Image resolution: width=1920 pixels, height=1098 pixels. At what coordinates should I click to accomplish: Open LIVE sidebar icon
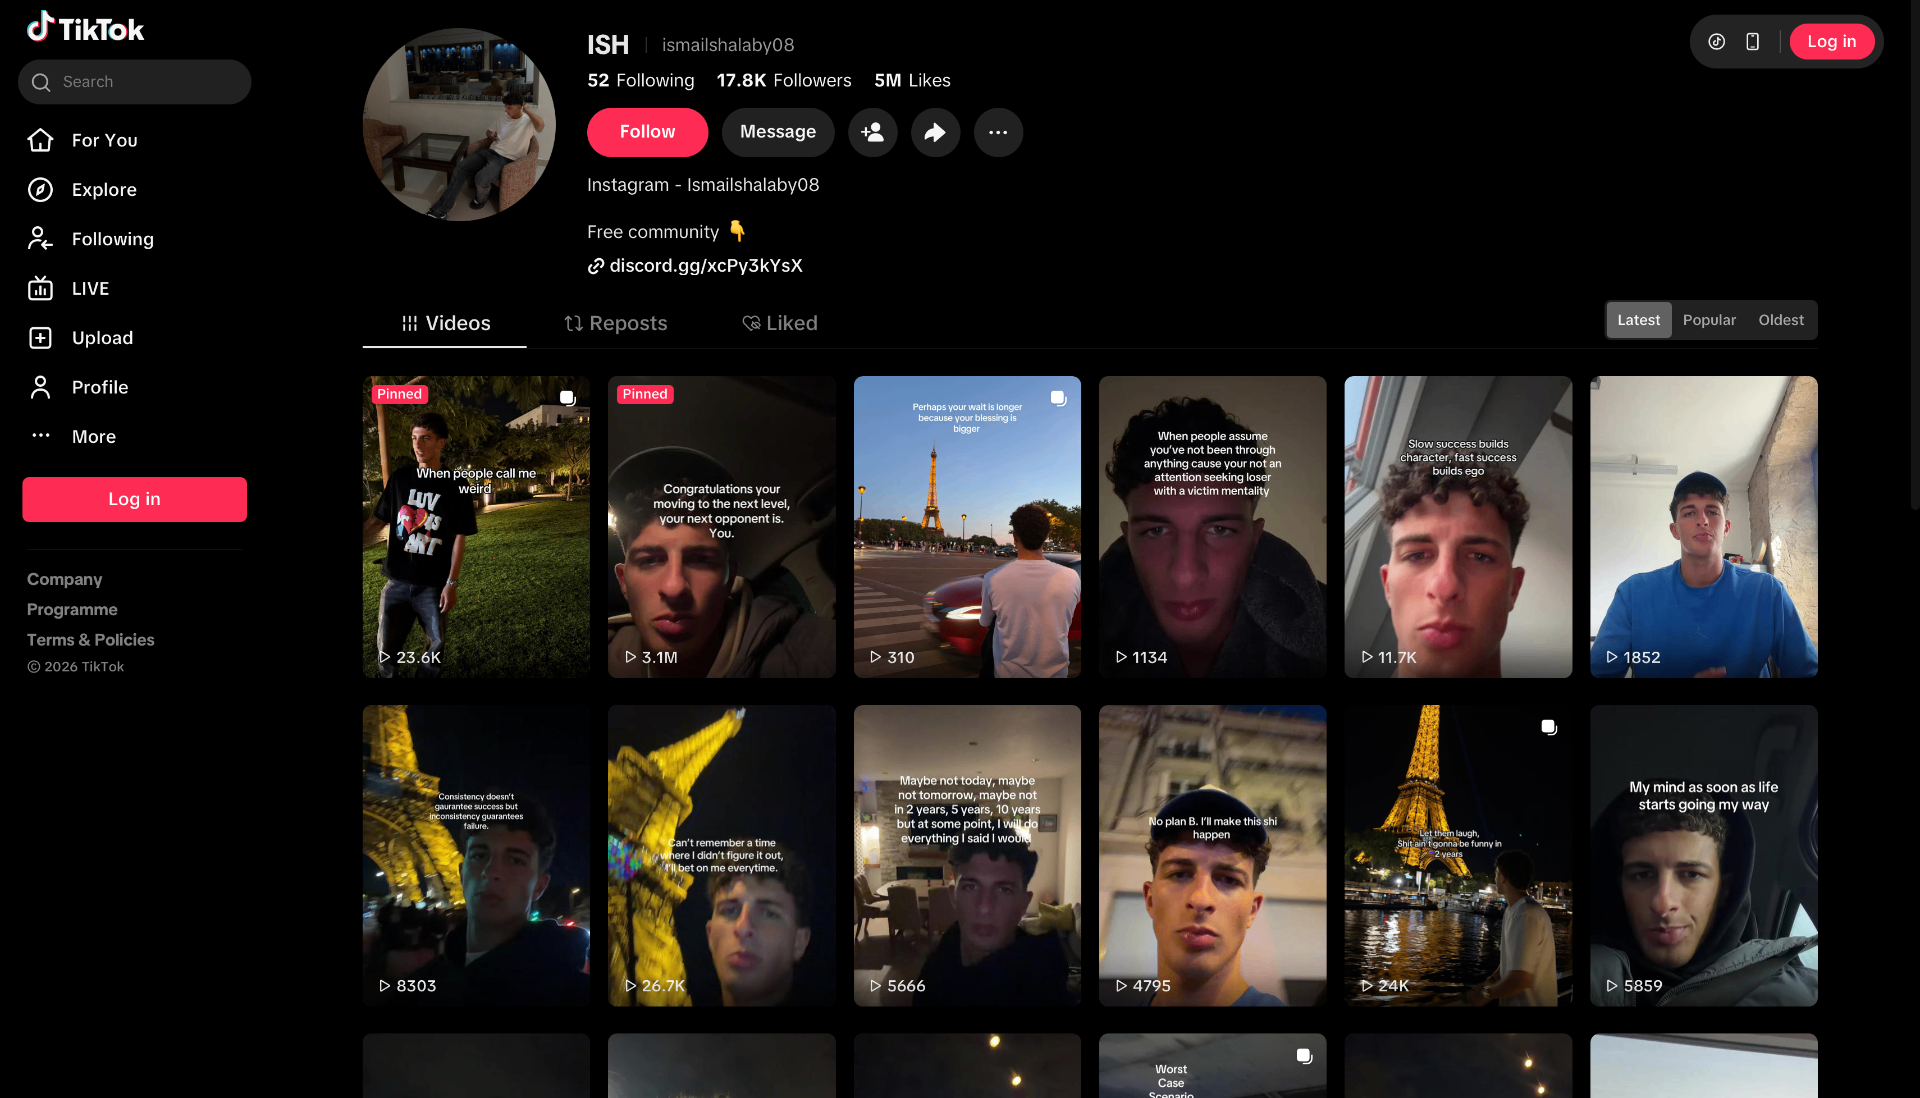(40, 289)
